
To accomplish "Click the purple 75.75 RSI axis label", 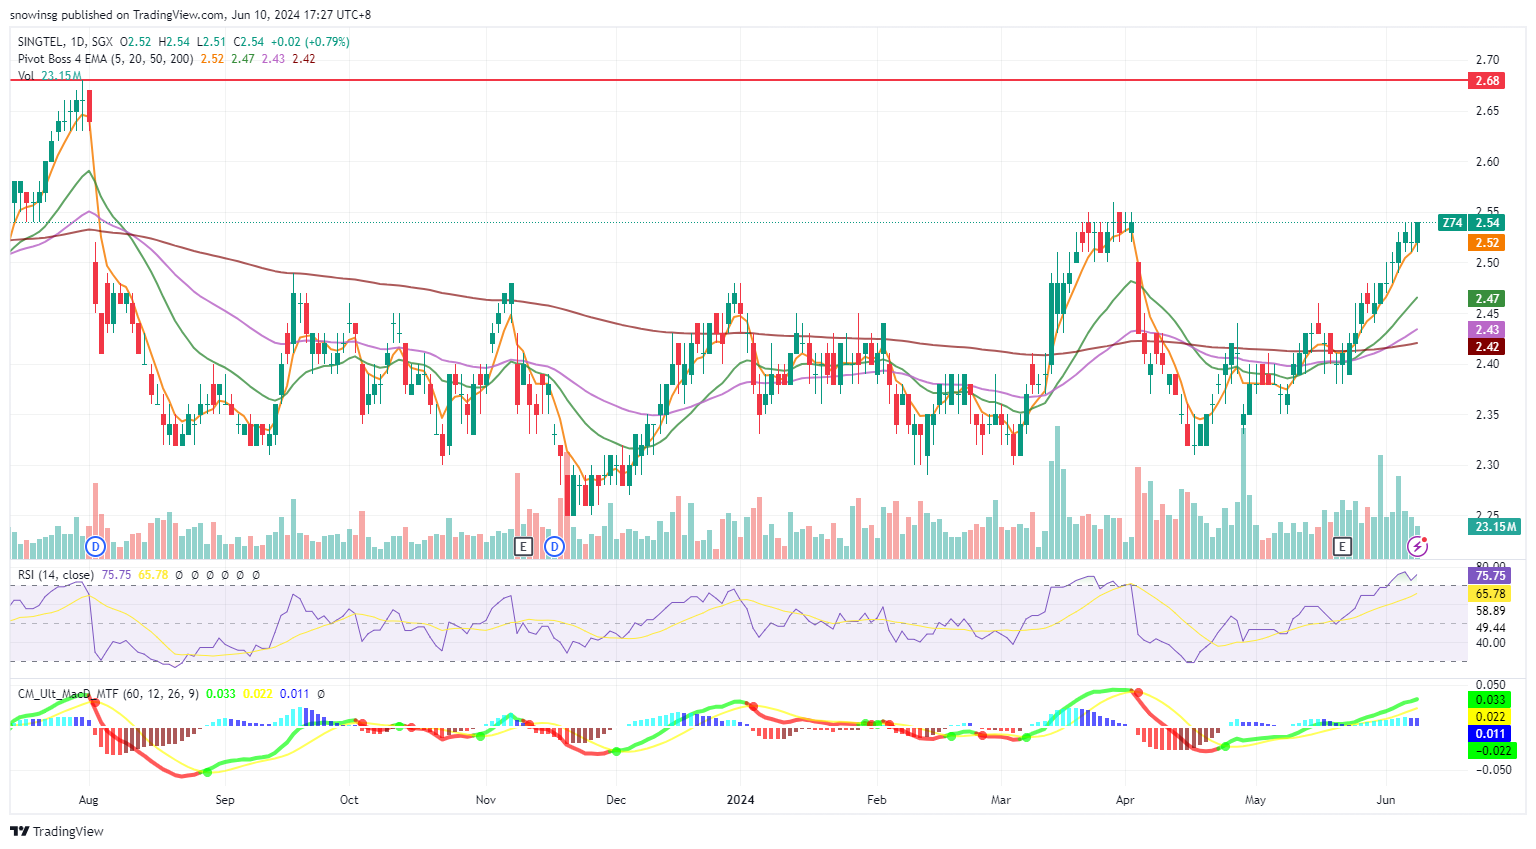I will 1489,576.
